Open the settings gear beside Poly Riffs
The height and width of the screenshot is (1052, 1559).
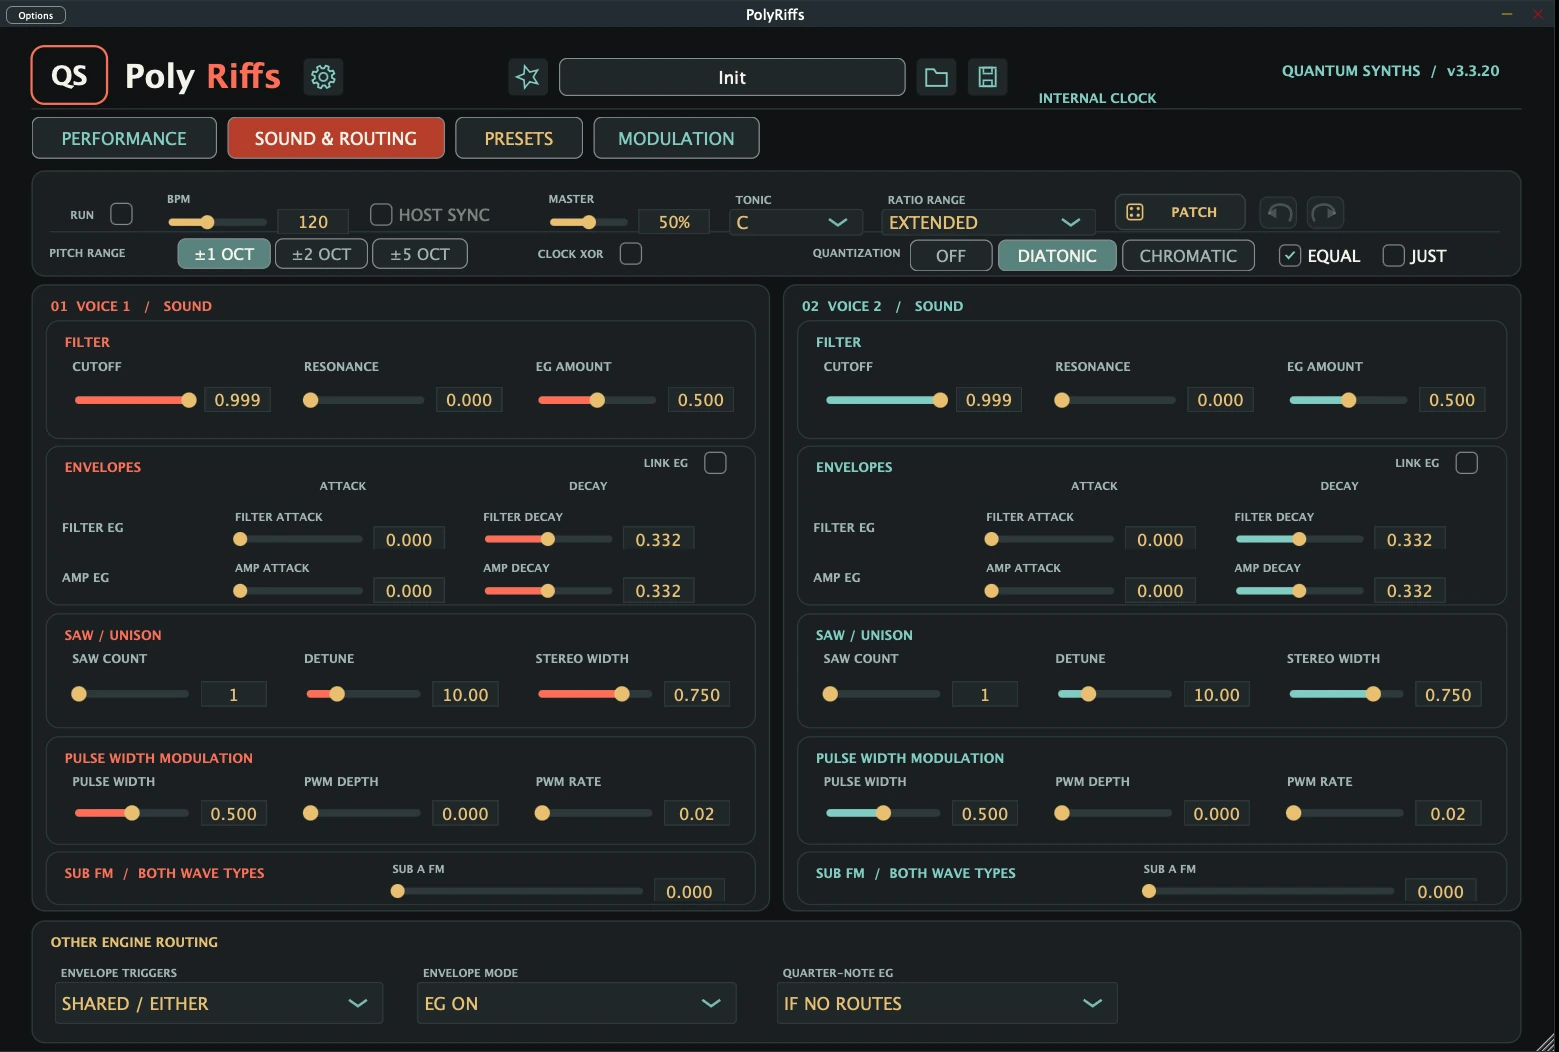(x=323, y=77)
